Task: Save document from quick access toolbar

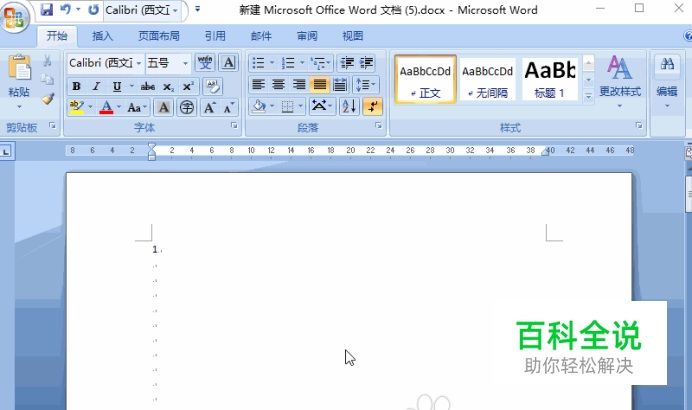Action: 46,10
